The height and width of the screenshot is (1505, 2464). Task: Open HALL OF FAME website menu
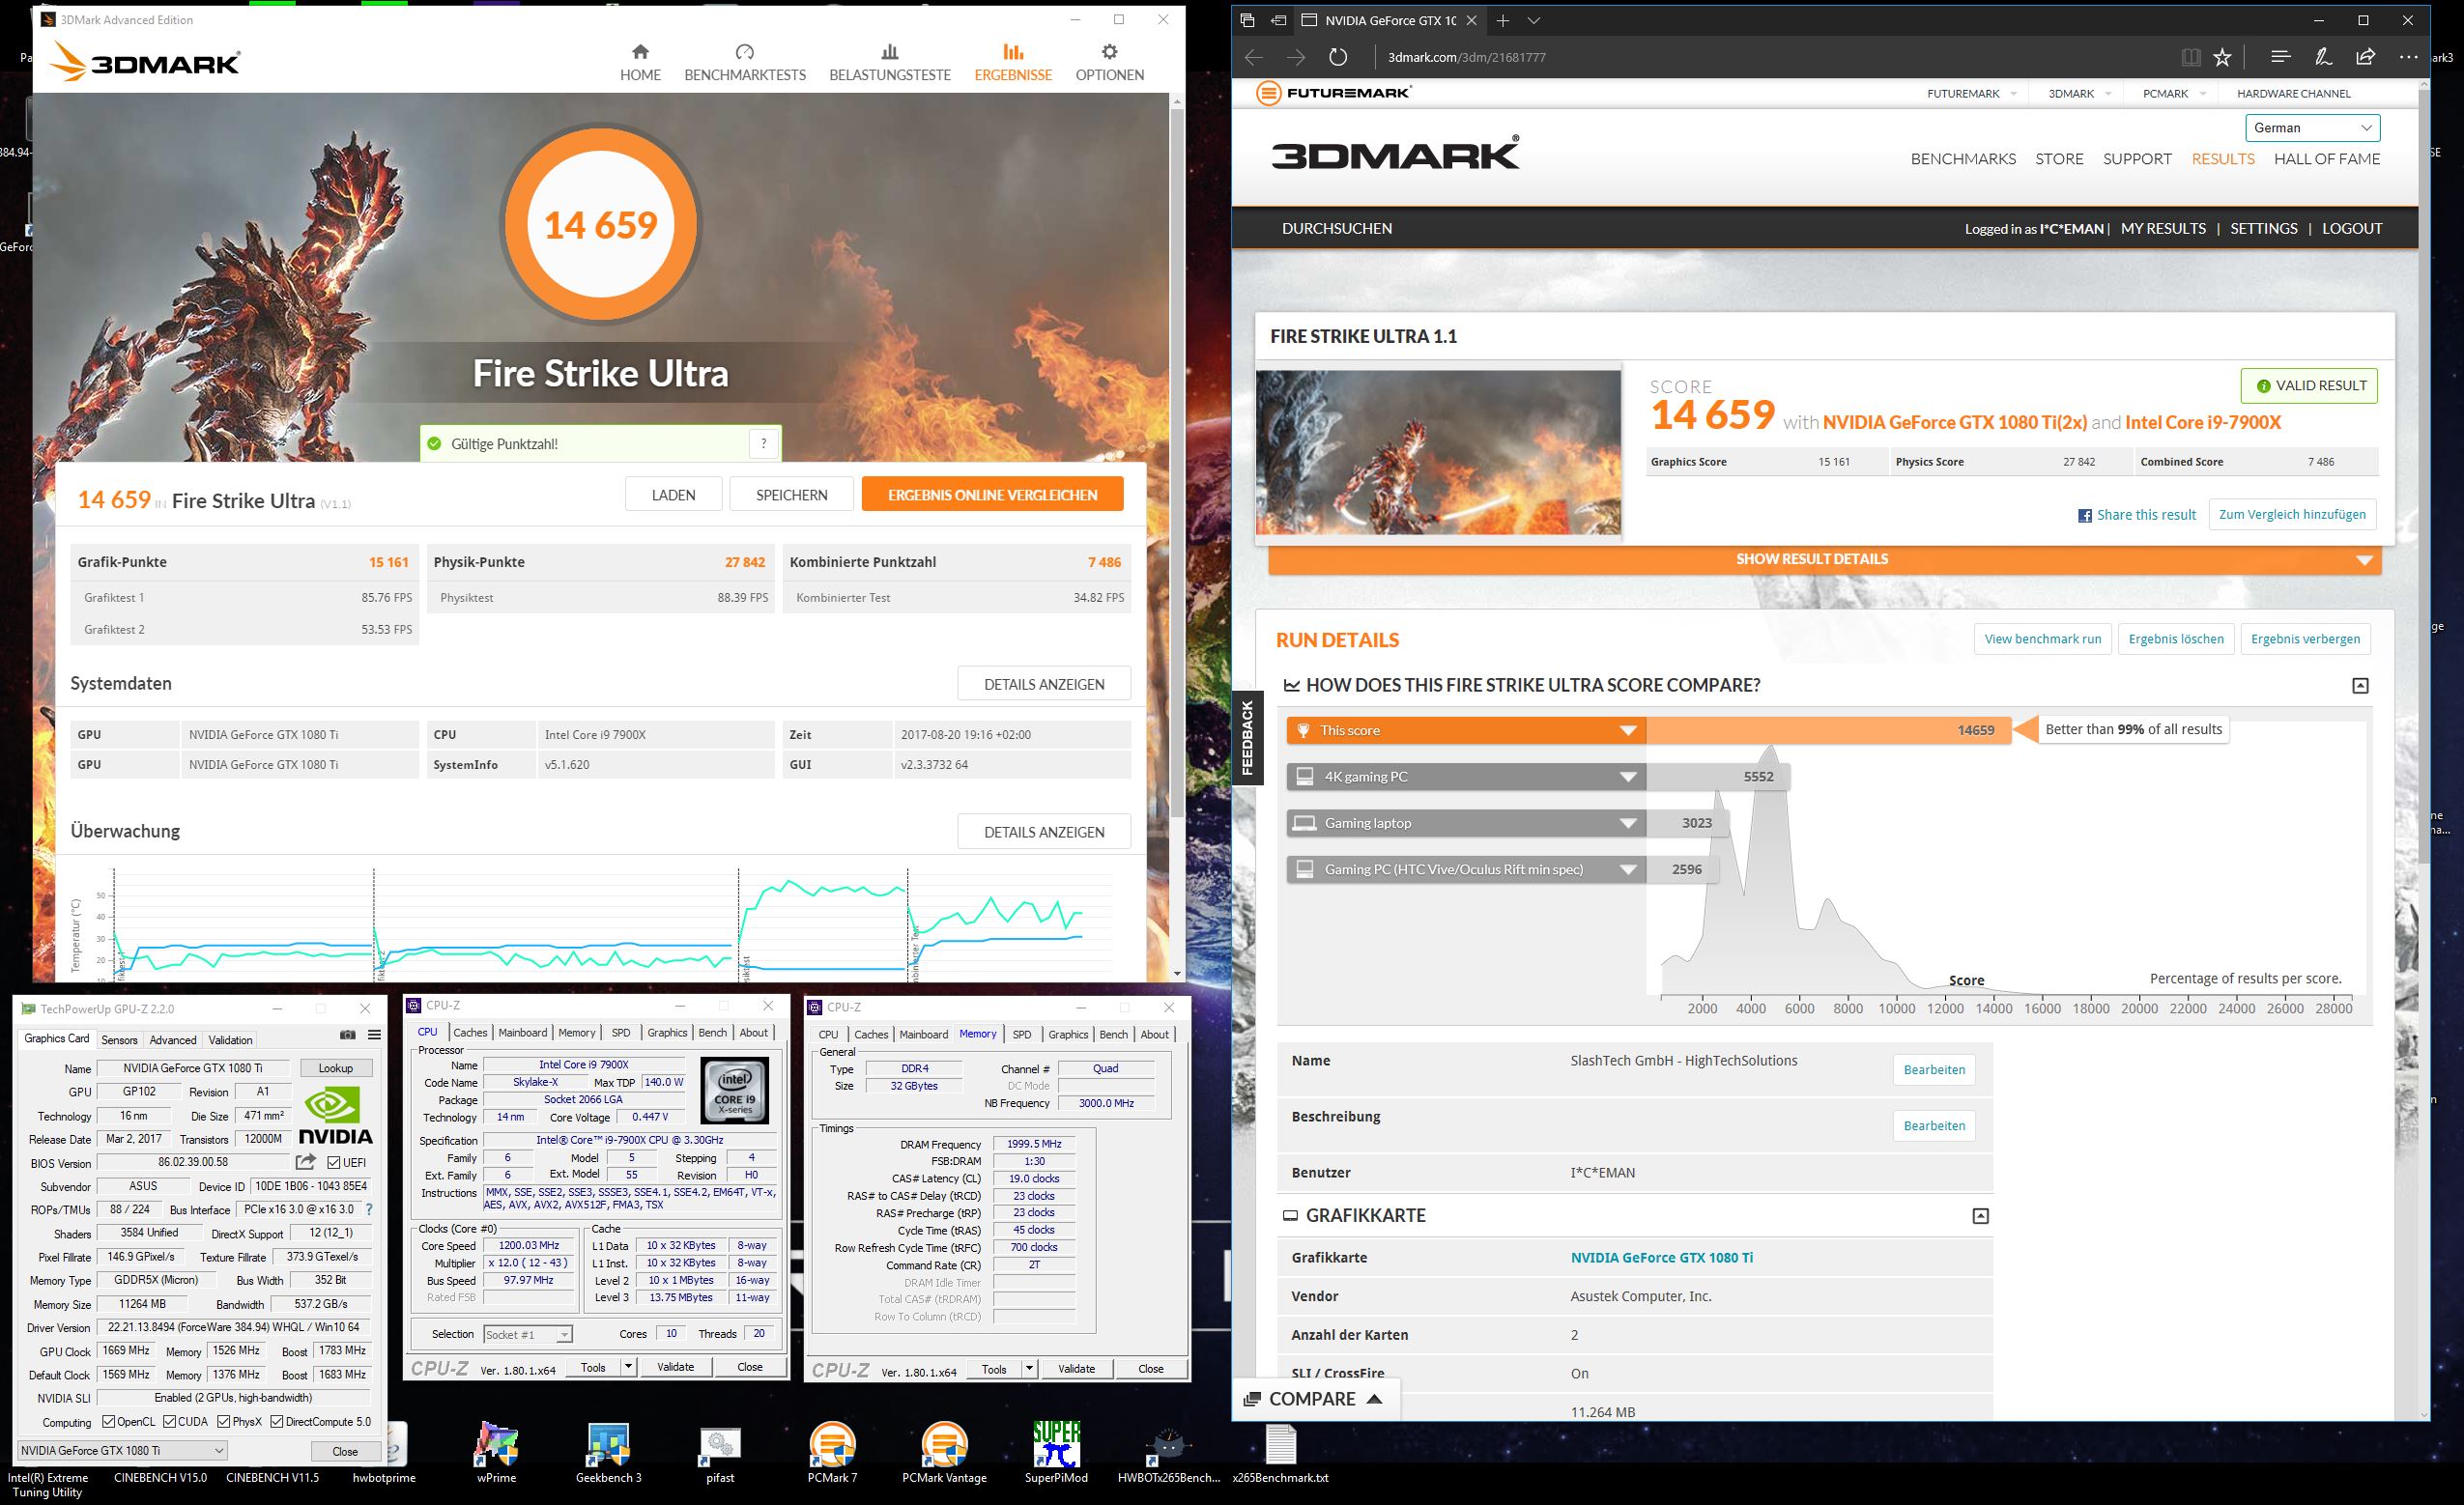click(2326, 159)
